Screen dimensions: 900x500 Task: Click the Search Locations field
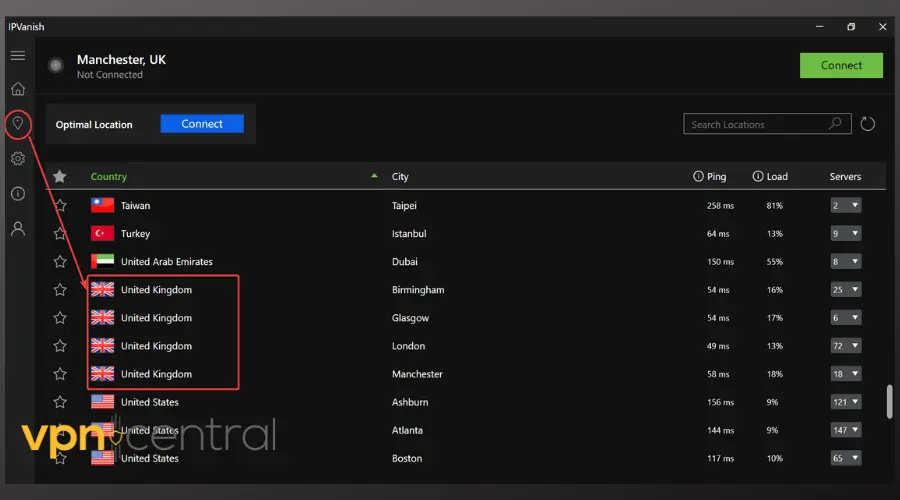pyautogui.click(x=767, y=124)
